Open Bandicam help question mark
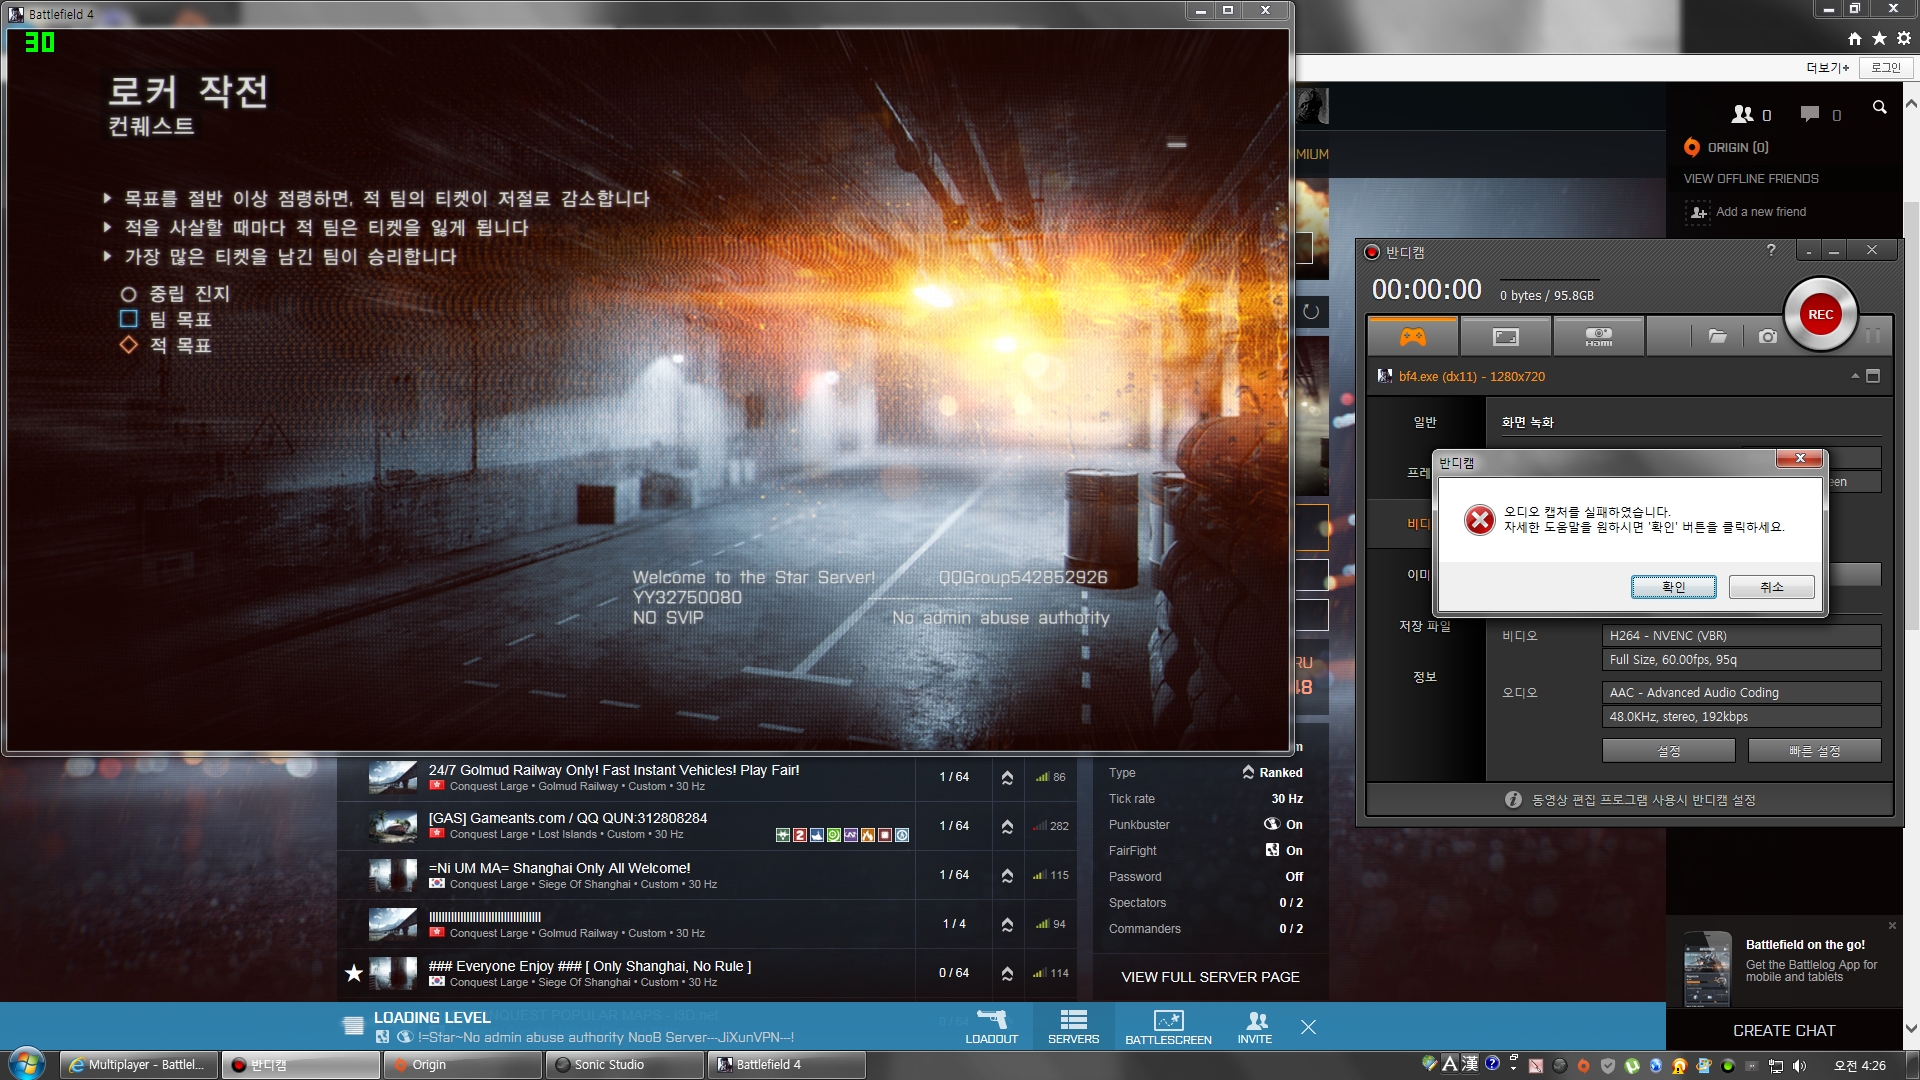Image resolution: width=1920 pixels, height=1080 pixels. [1771, 250]
